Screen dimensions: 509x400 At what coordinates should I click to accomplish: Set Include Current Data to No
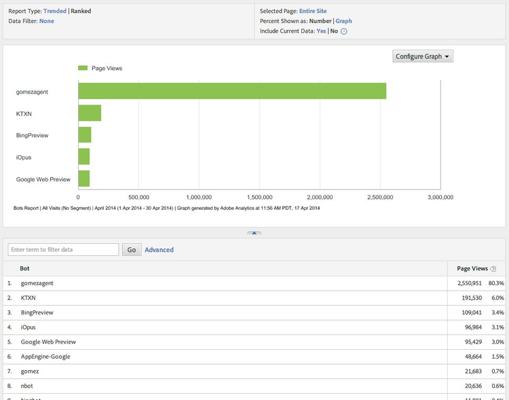click(334, 31)
